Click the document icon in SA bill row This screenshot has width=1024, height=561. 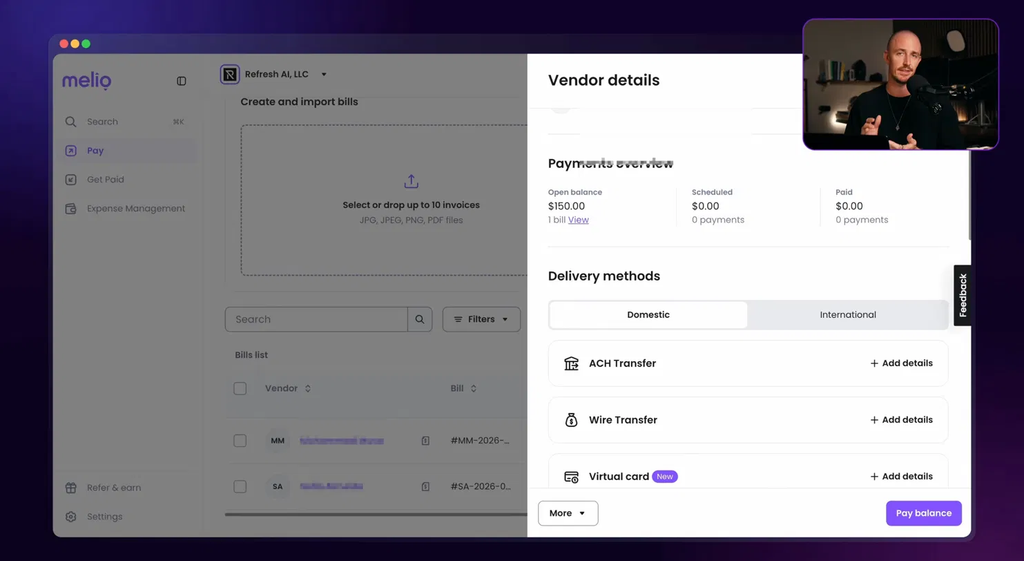425,487
